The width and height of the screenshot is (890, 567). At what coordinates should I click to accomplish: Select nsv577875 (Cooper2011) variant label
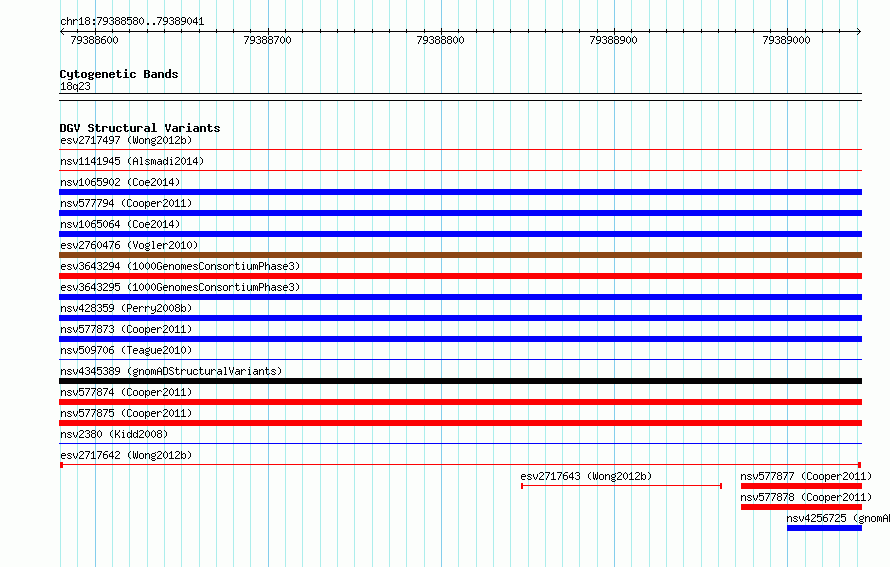tap(126, 413)
